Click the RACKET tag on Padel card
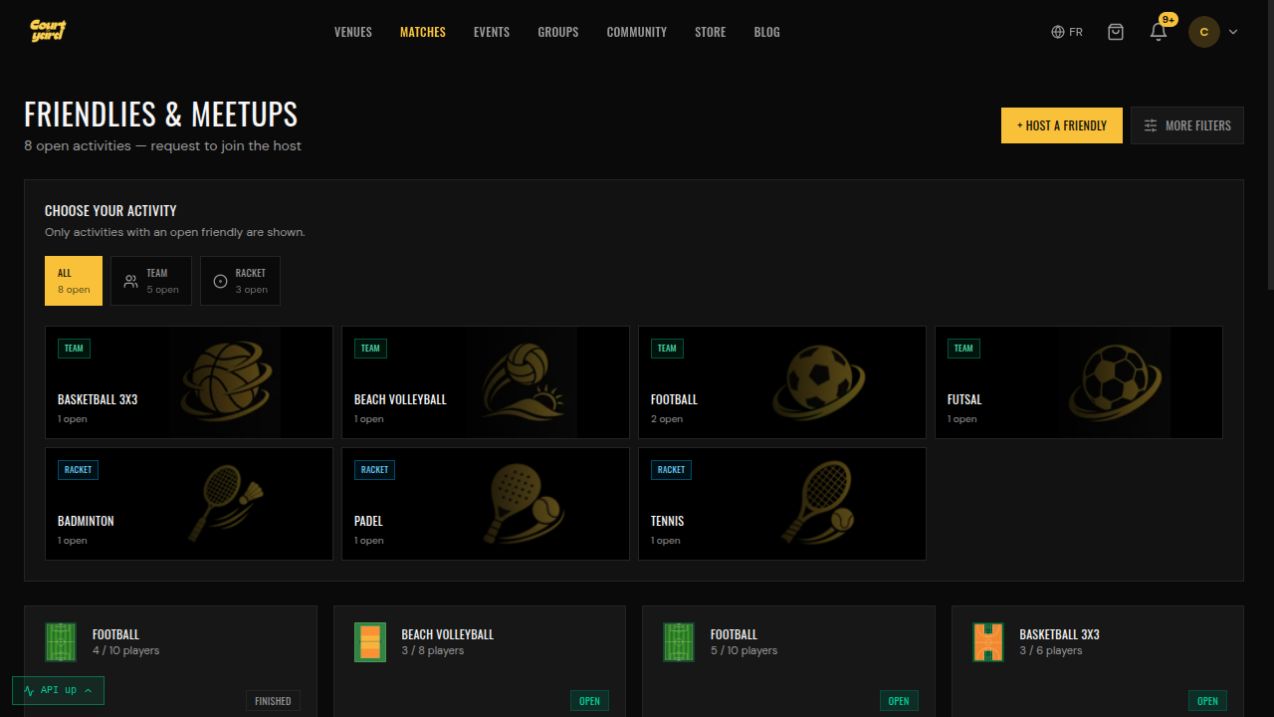The height and width of the screenshot is (717, 1274). pos(374,469)
